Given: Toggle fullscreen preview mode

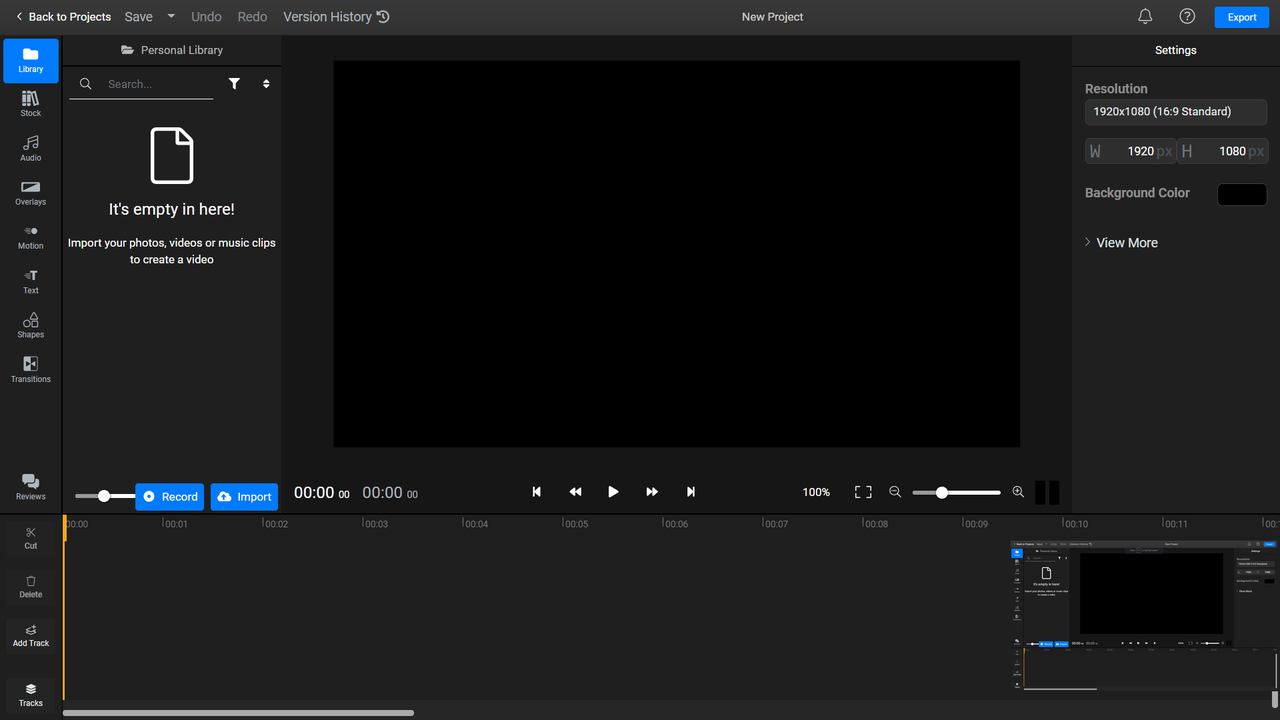Looking at the screenshot, I should coord(862,491).
